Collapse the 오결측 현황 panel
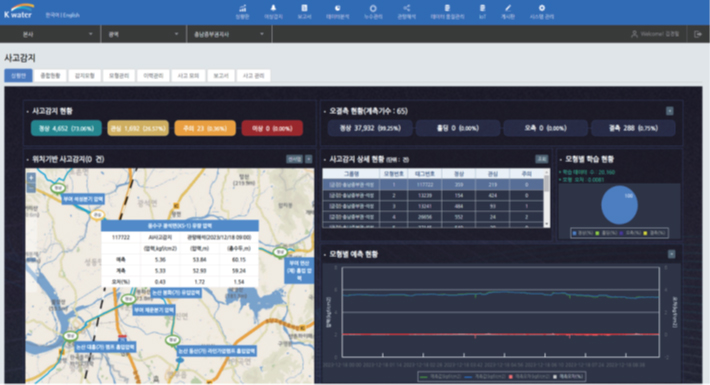Viewport: 710px width, 385px height. point(670,111)
